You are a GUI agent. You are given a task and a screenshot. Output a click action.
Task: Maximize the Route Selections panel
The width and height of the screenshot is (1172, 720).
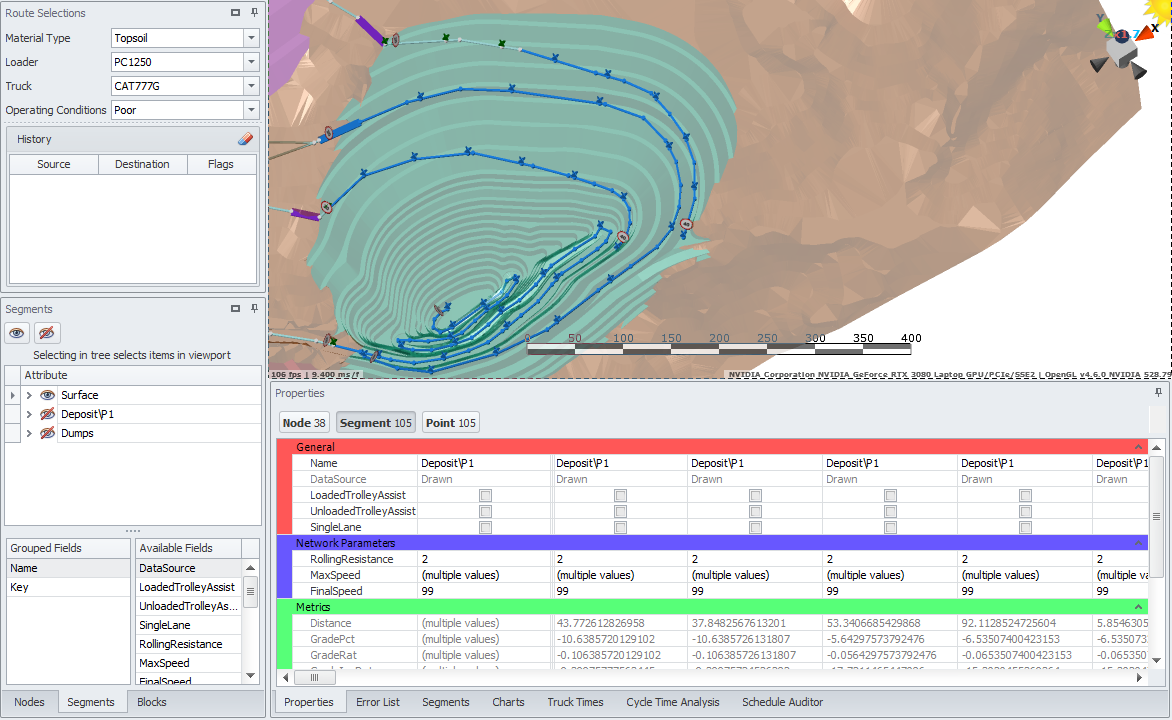point(235,13)
